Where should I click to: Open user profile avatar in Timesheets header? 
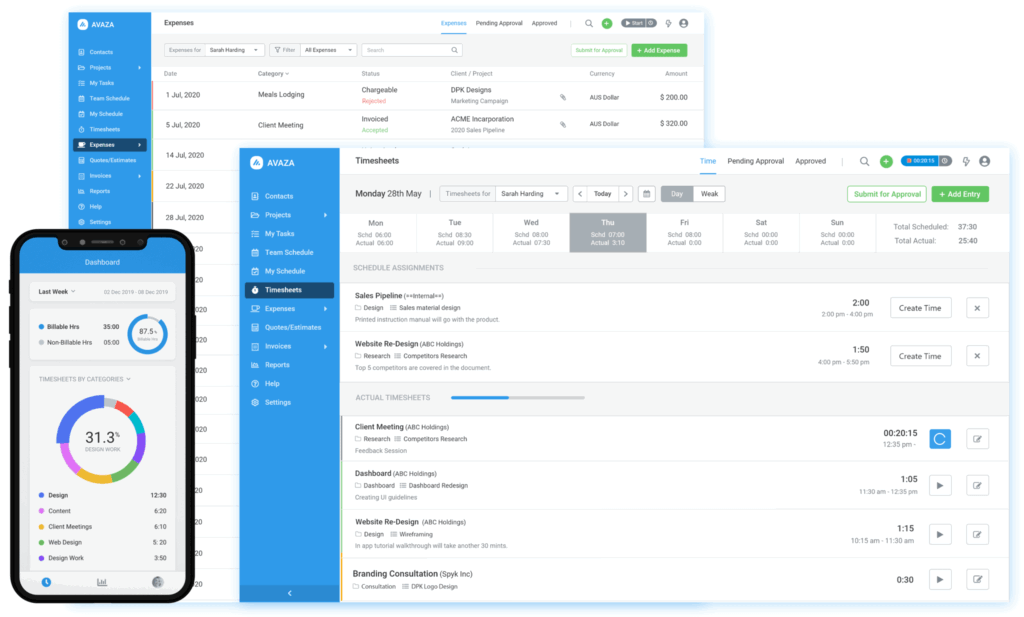(x=984, y=161)
